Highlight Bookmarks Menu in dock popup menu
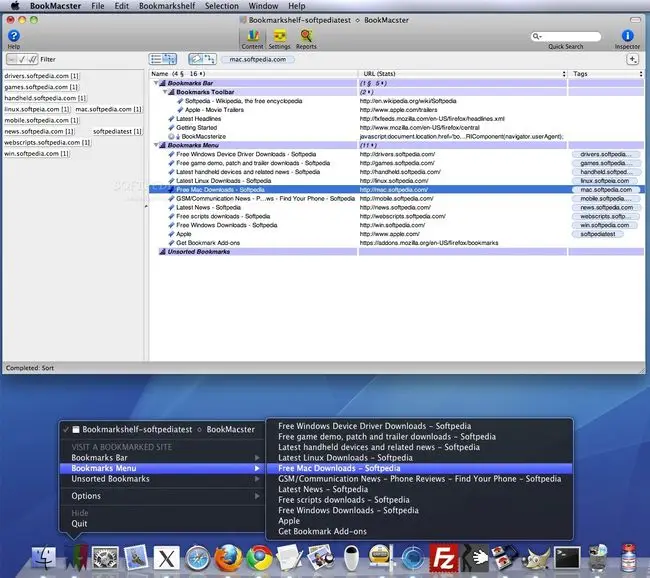The height and width of the screenshot is (578, 650). pyautogui.click(x=162, y=468)
